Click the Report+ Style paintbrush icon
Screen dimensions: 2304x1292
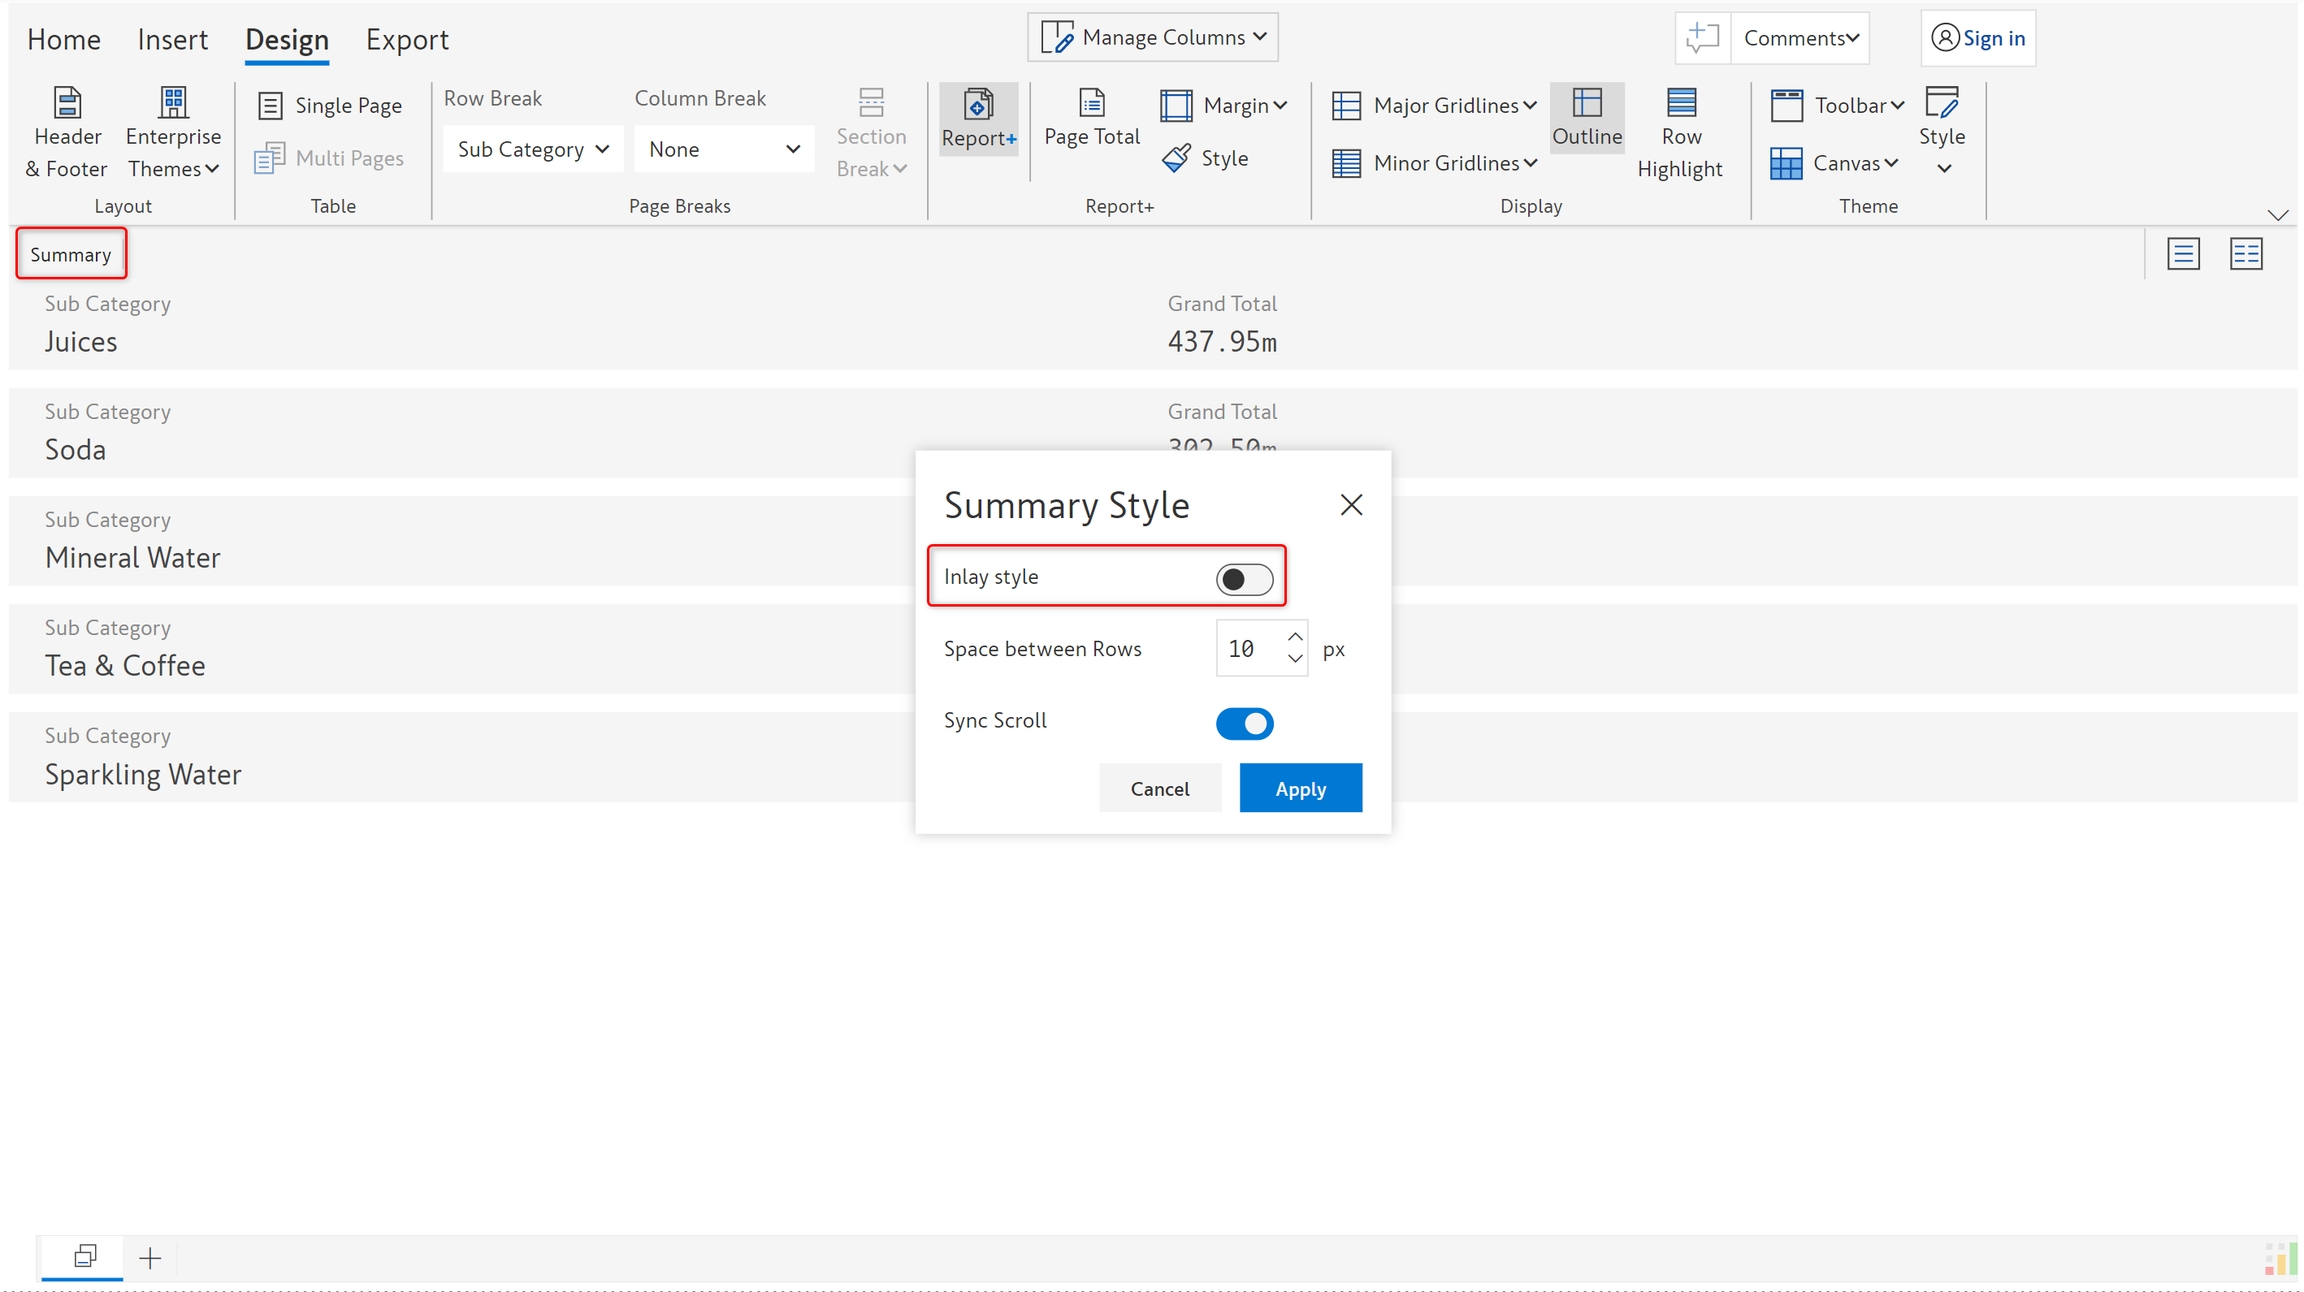coord(1177,158)
